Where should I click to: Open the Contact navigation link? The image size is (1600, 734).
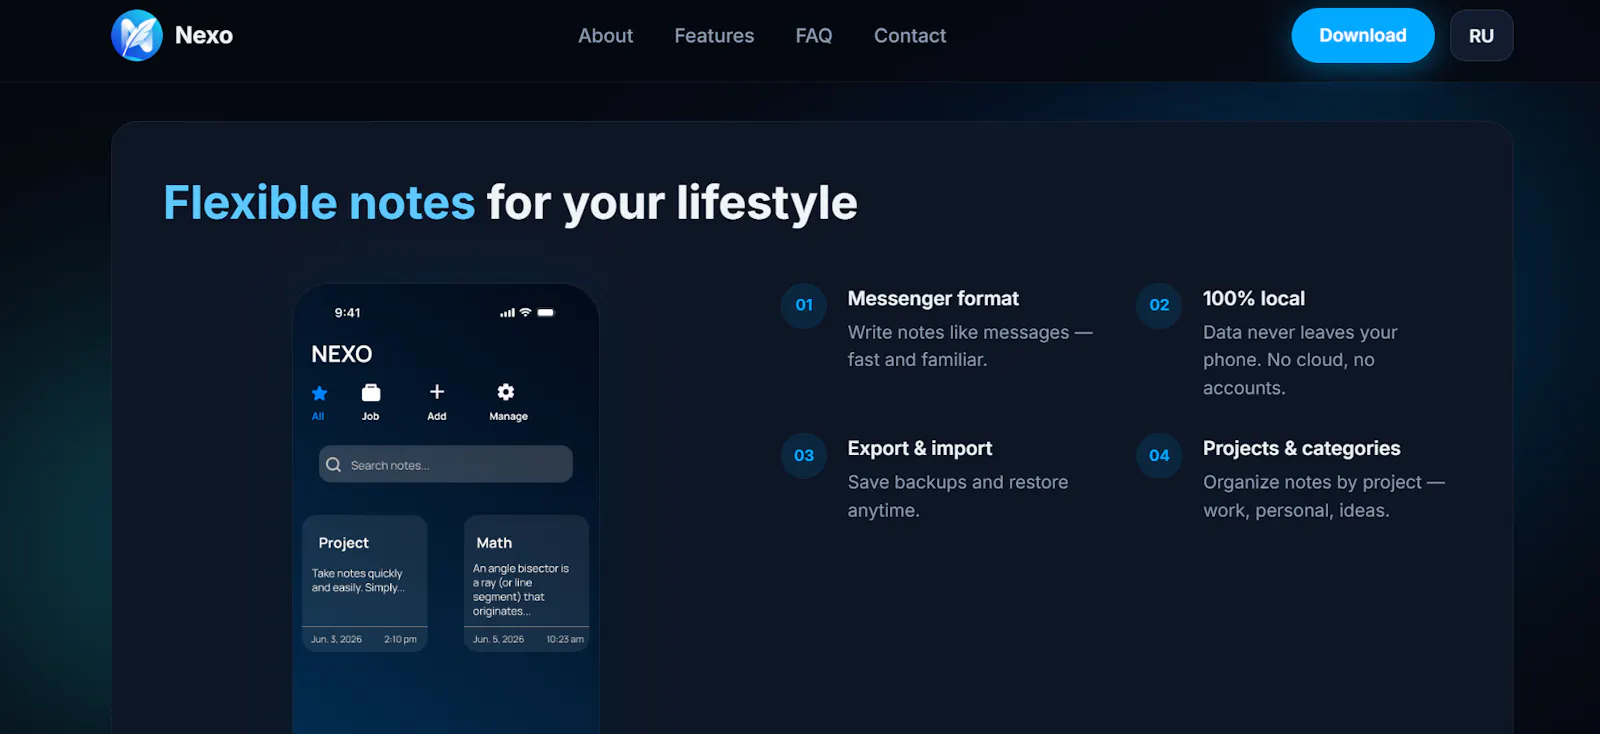pos(910,36)
